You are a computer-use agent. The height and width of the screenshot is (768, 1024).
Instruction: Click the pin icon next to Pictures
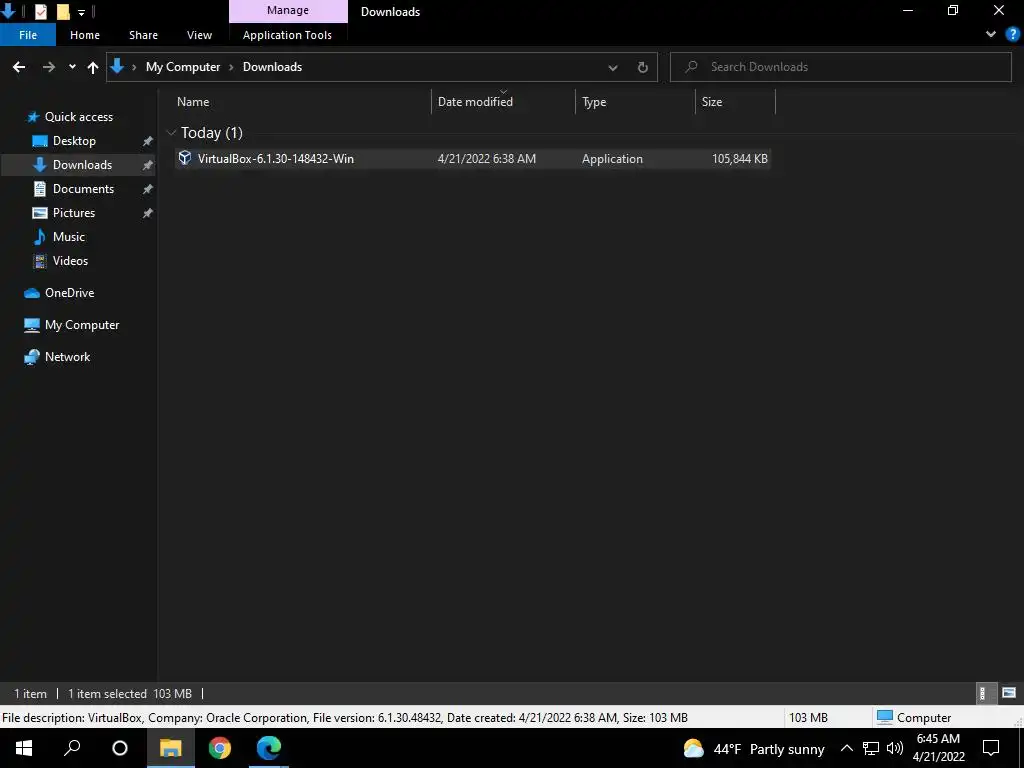148,213
